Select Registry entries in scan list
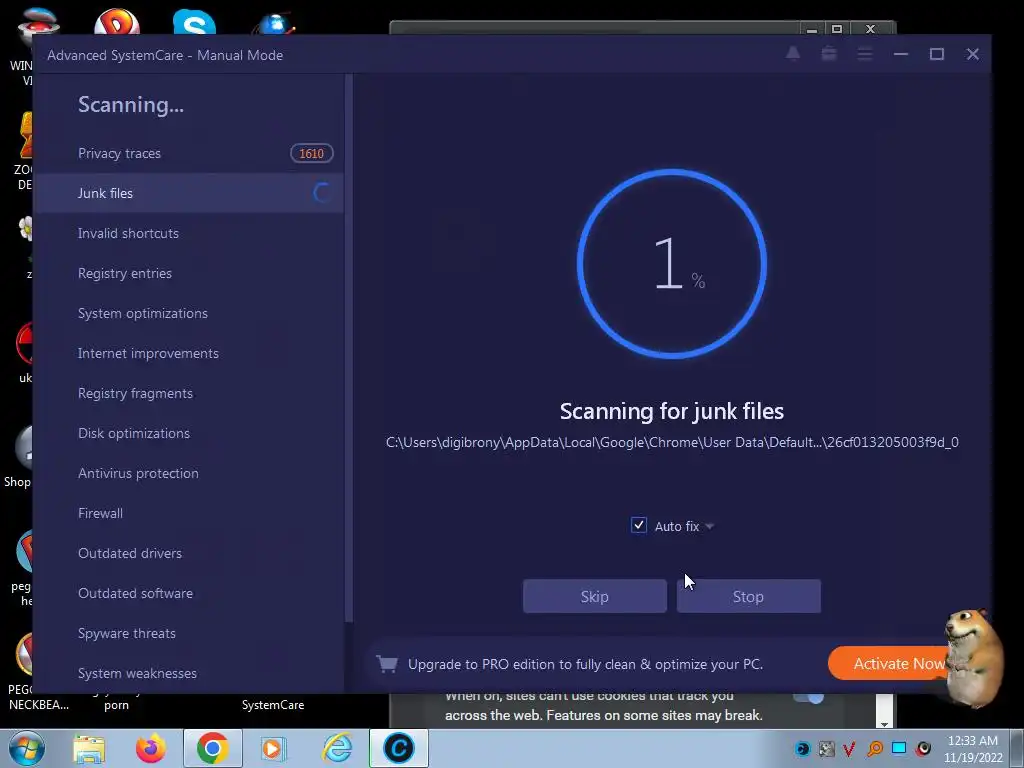The height and width of the screenshot is (768, 1024). pyautogui.click(x=188, y=273)
